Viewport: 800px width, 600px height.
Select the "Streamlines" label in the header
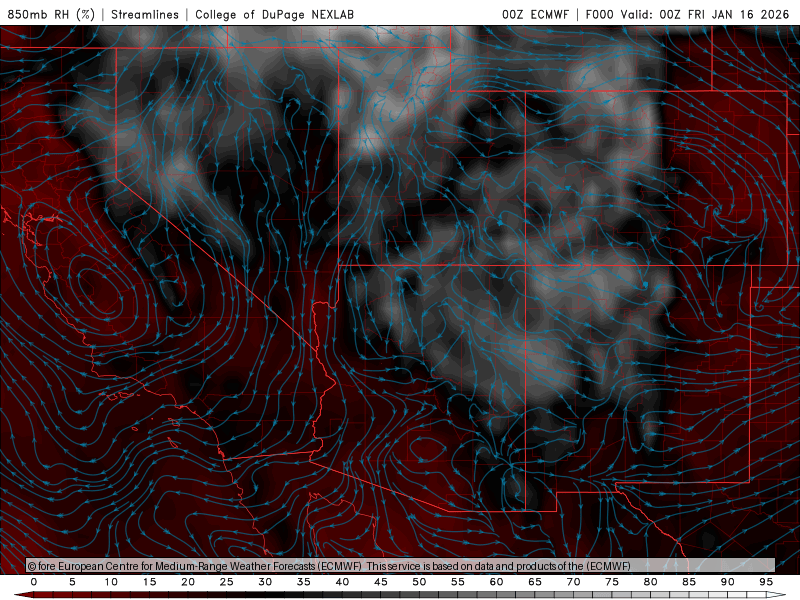click(145, 14)
